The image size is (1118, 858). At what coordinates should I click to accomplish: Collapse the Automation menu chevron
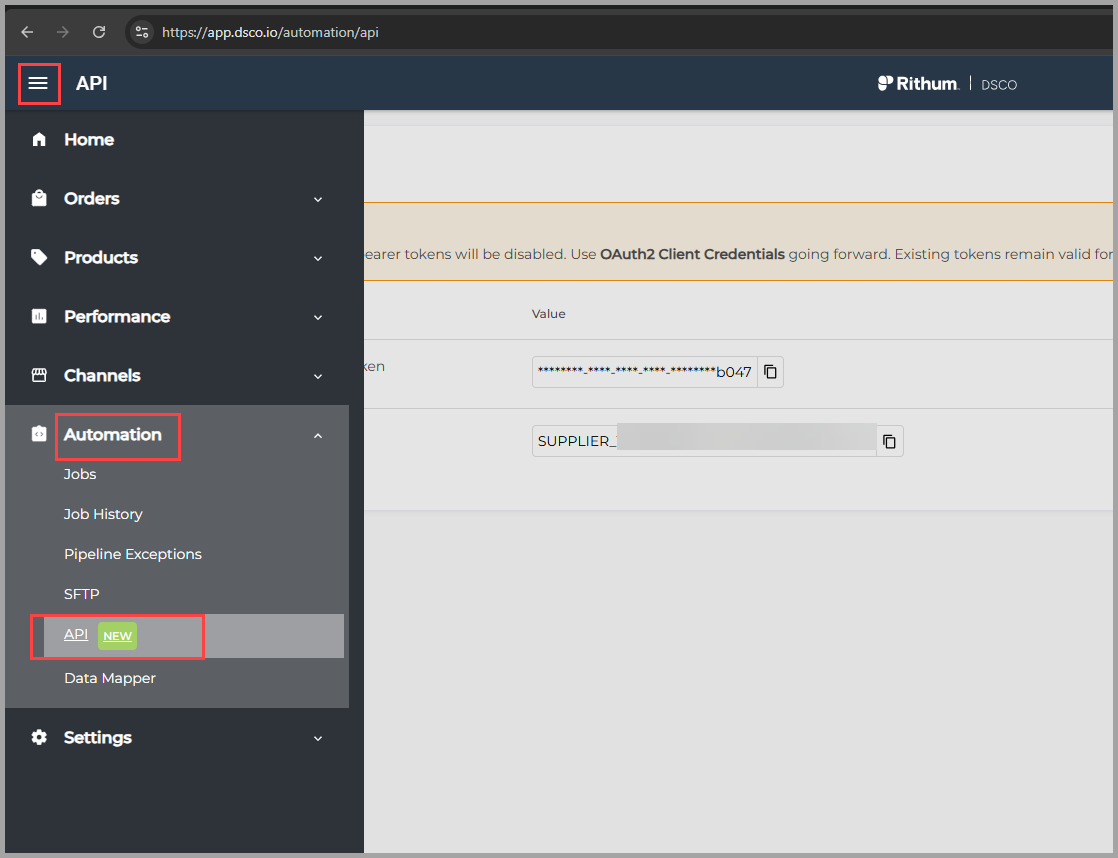[x=318, y=436]
